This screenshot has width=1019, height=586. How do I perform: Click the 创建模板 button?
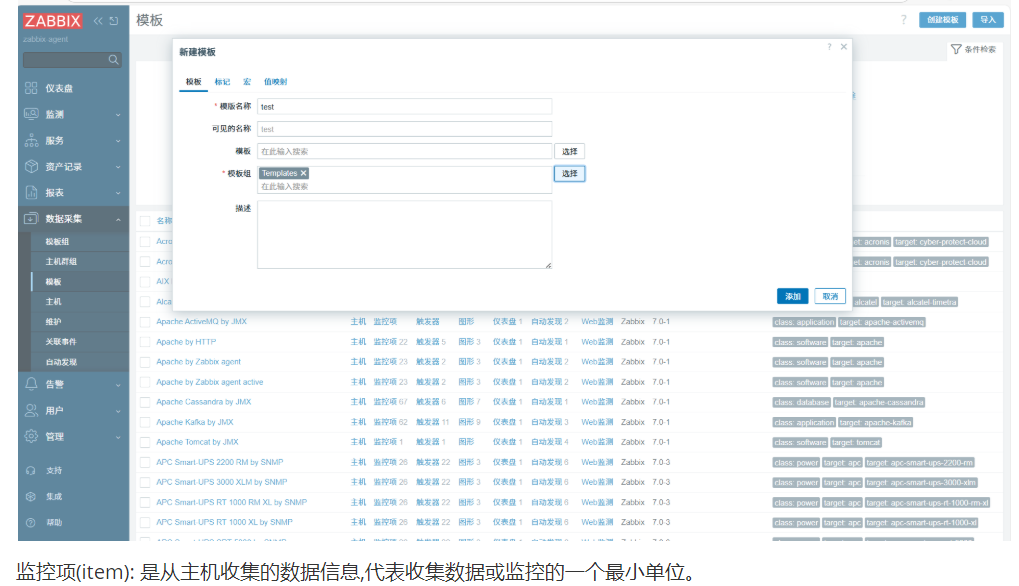(x=942, y=19)
